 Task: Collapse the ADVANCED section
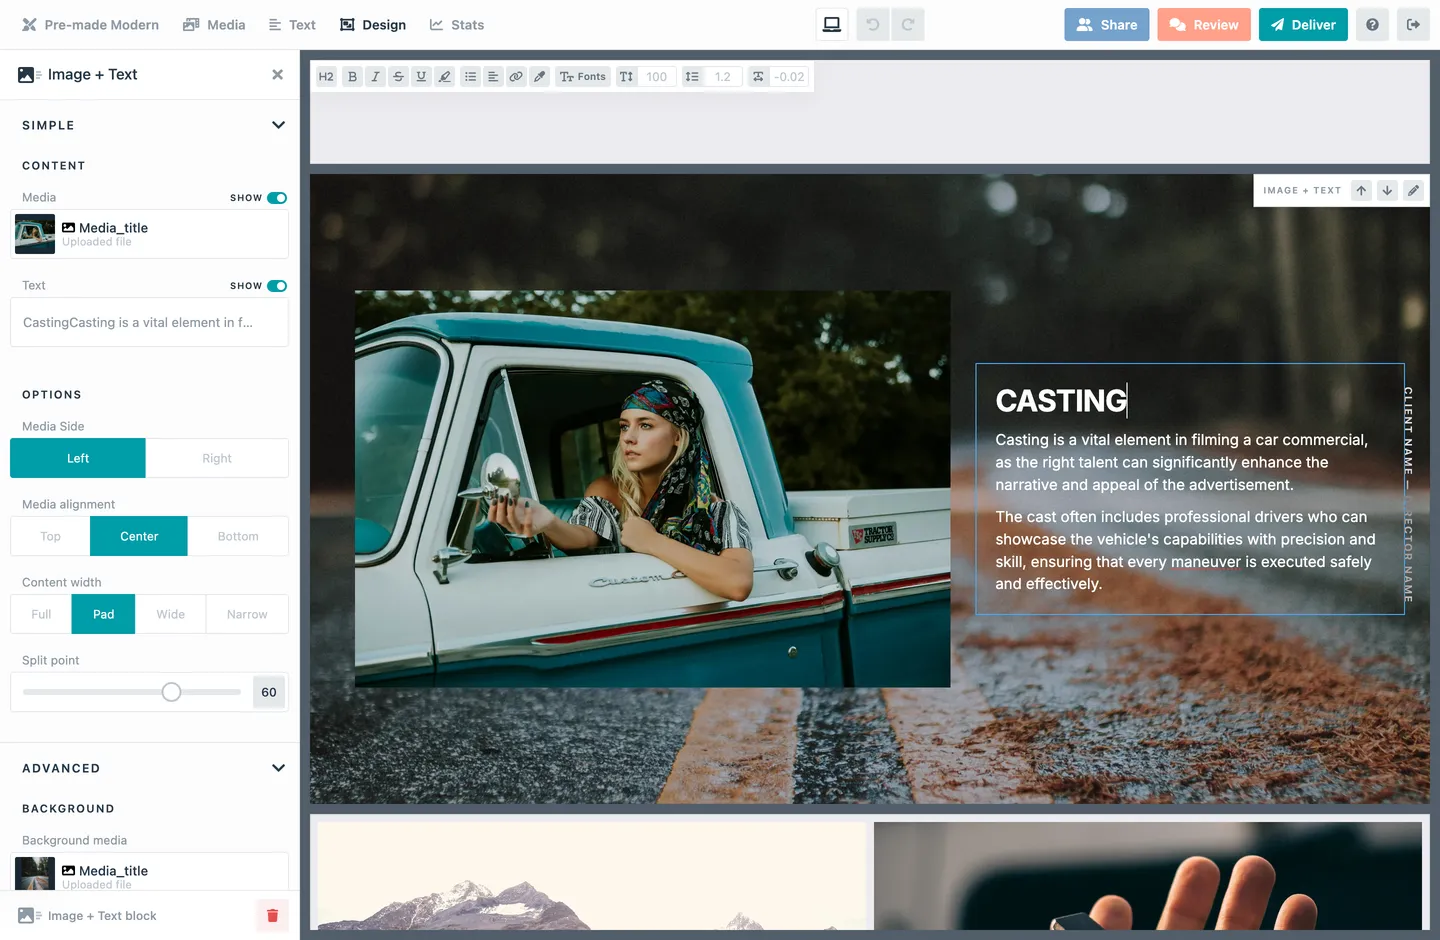point(278,768)
